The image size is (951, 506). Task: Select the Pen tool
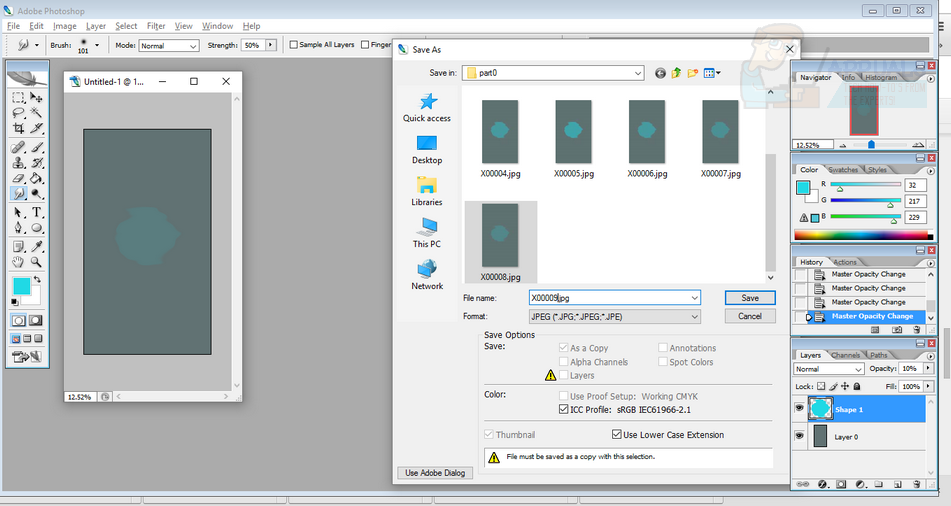coord(18,228)
